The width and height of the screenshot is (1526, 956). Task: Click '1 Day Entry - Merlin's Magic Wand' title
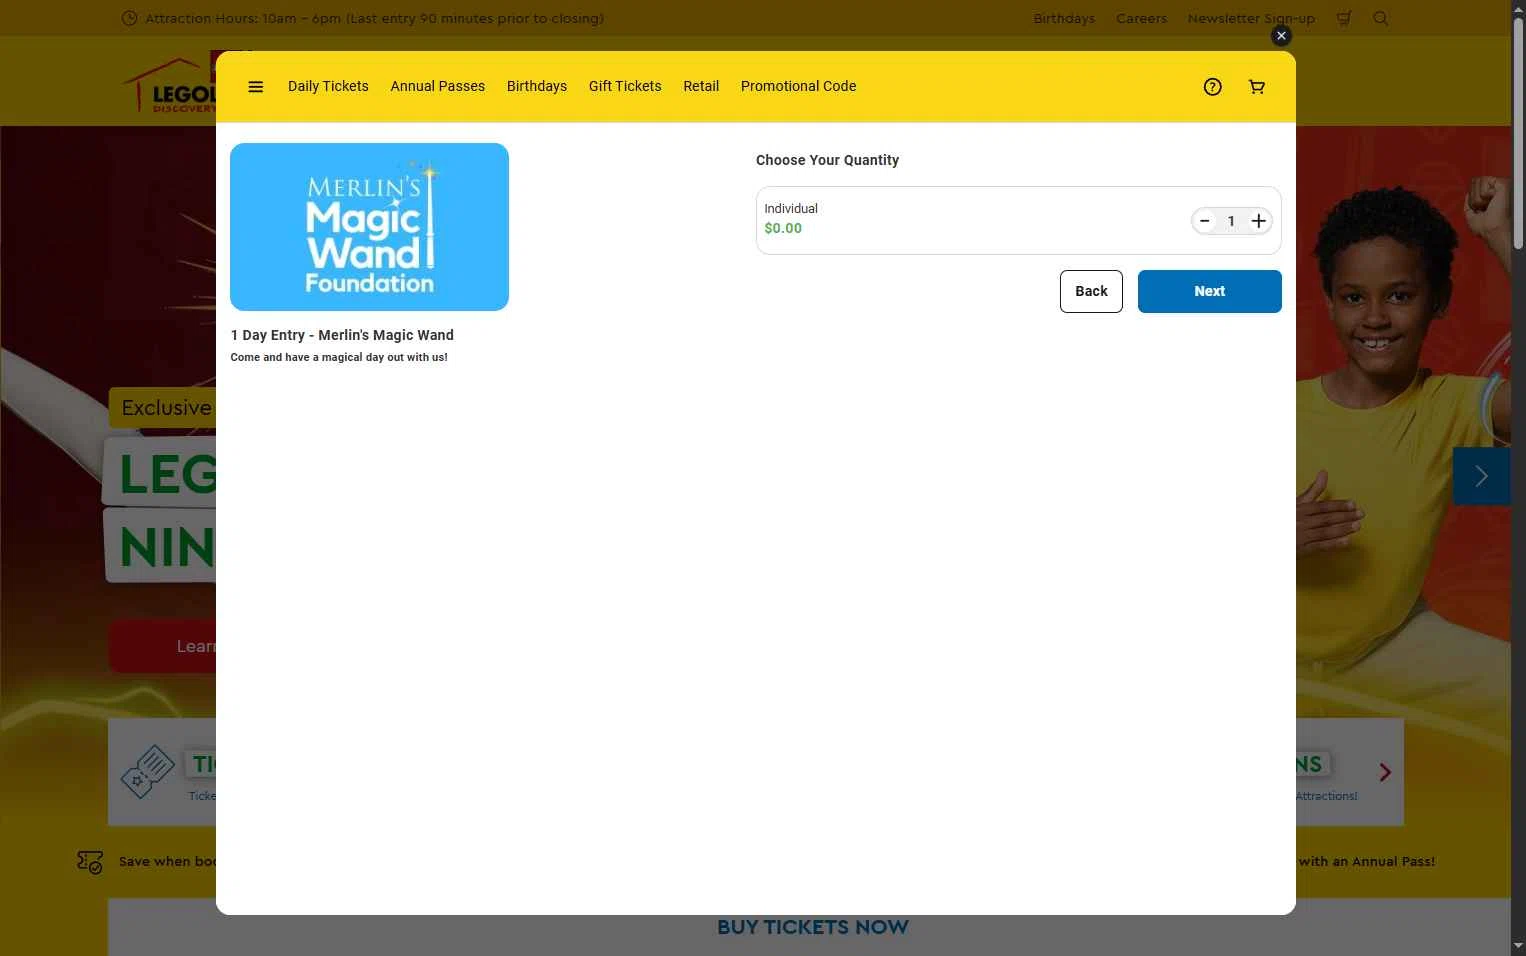click(x=342, y=335)
